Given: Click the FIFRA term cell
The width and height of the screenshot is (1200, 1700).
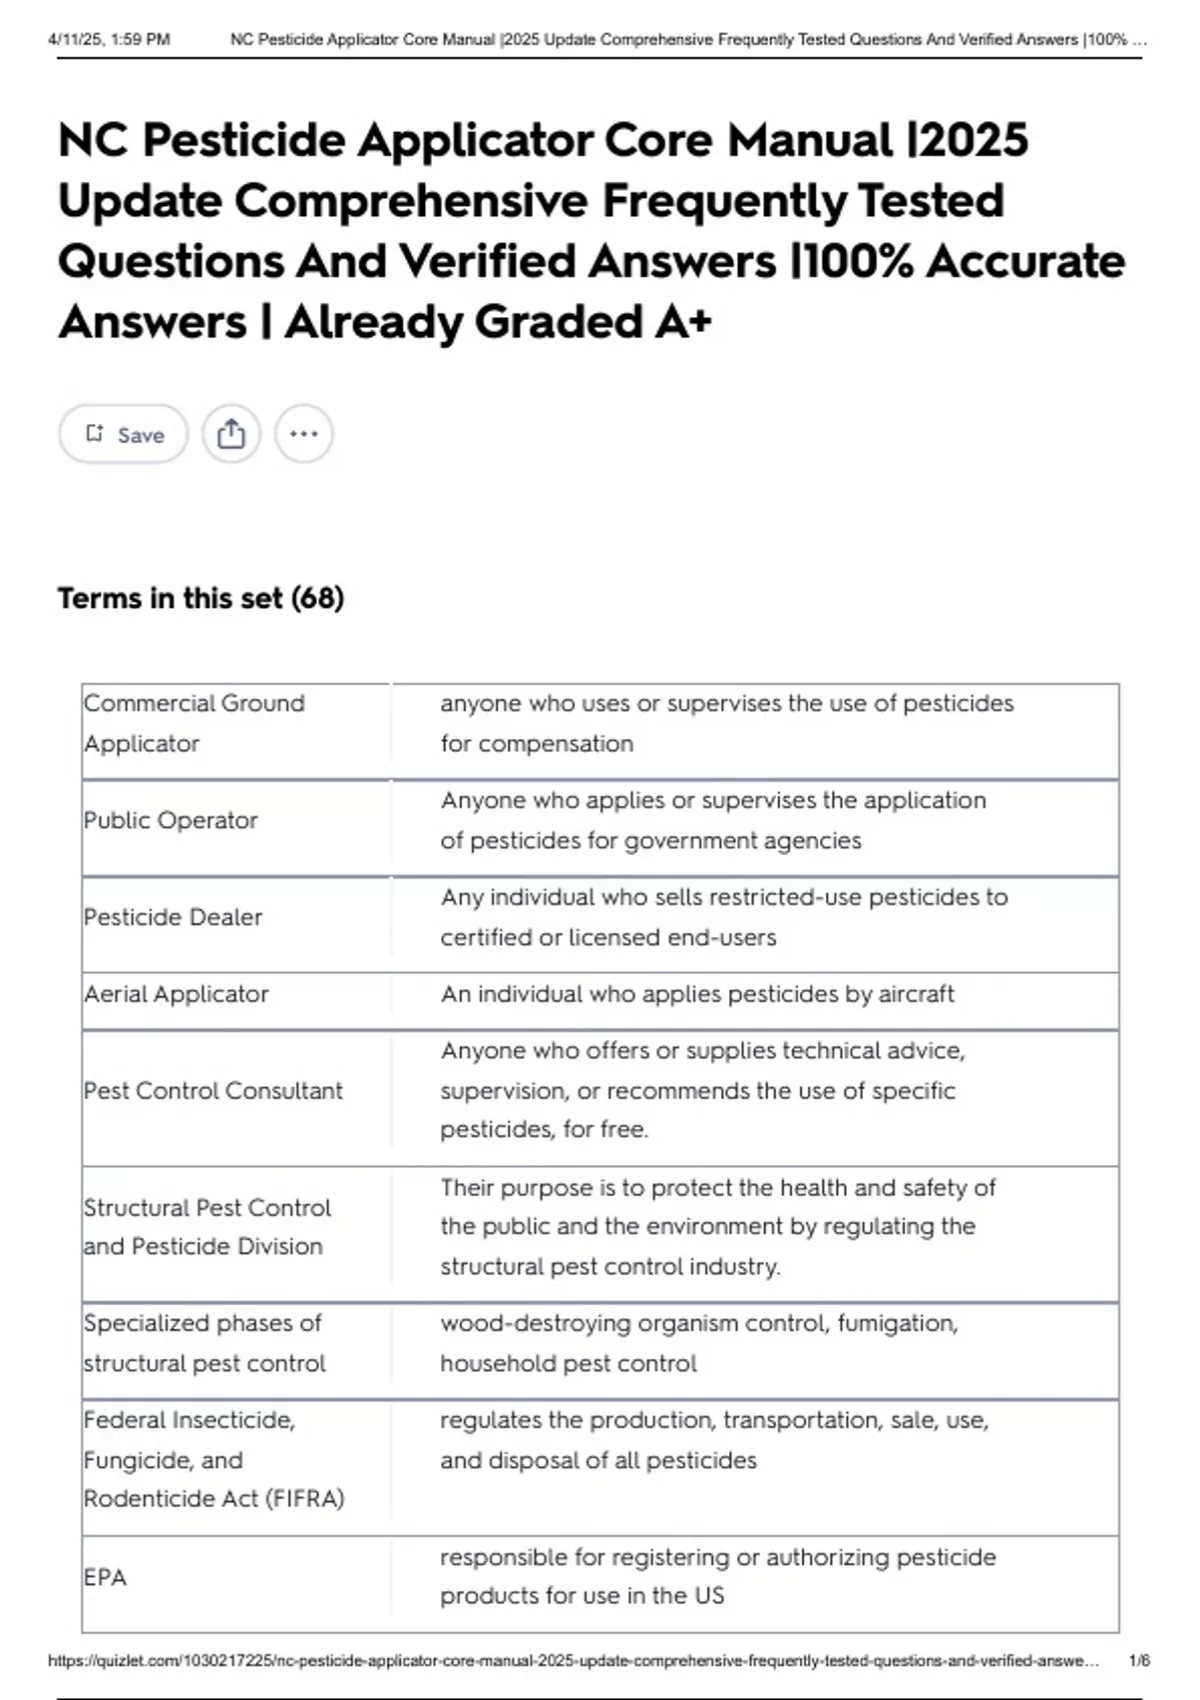Looking at the screenshot, I should pos(214,1459).
